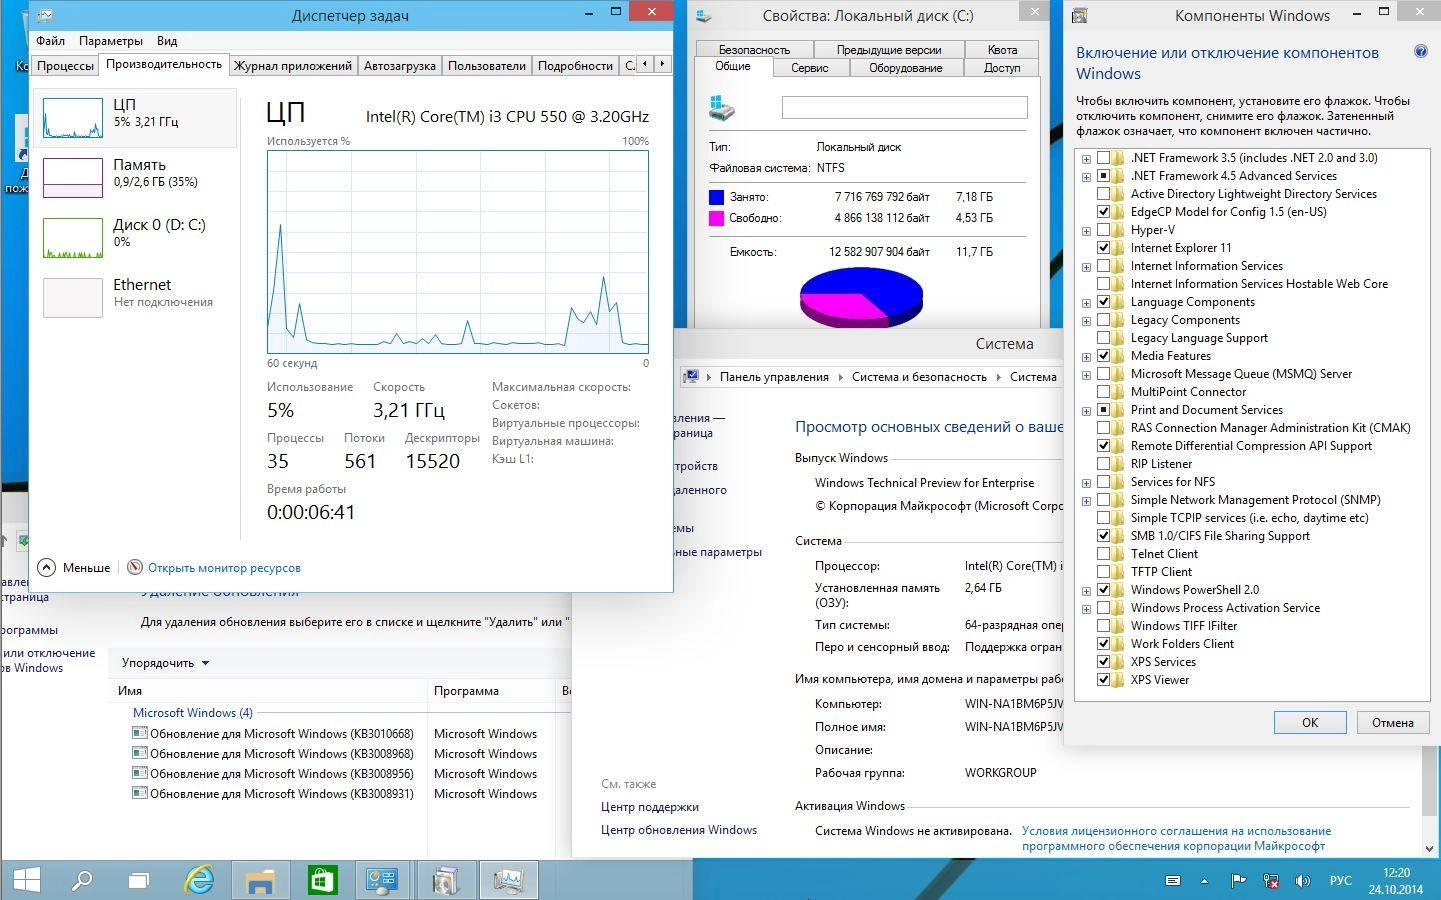Image resolution: width=1441 pixels, height=900 pixels.
Task: Open the Task View taskbar icon
Action: click(x=139, y=881)
